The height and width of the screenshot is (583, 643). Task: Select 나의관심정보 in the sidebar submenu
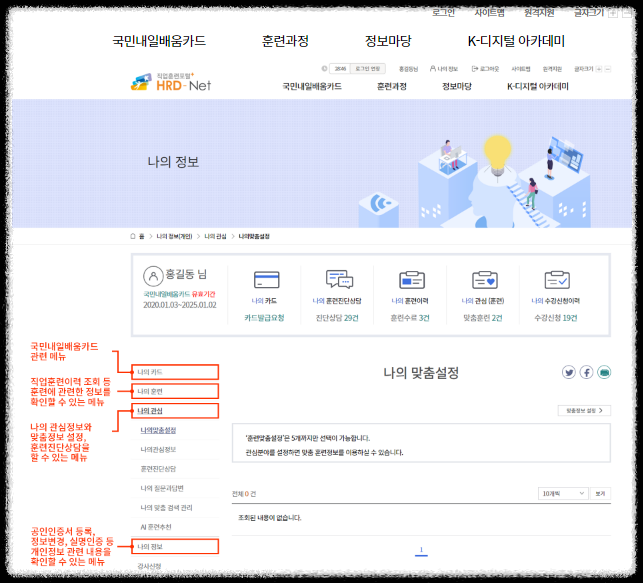158,449
